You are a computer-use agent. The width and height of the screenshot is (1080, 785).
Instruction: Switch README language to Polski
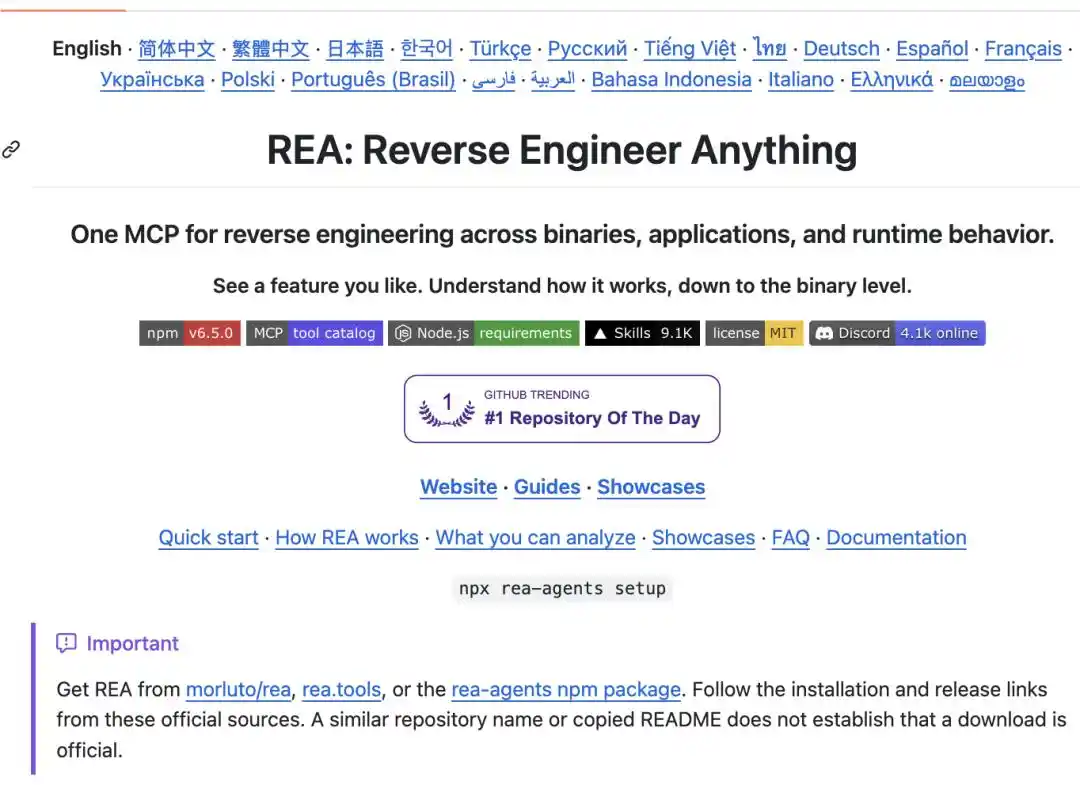(x=248, y=80)
